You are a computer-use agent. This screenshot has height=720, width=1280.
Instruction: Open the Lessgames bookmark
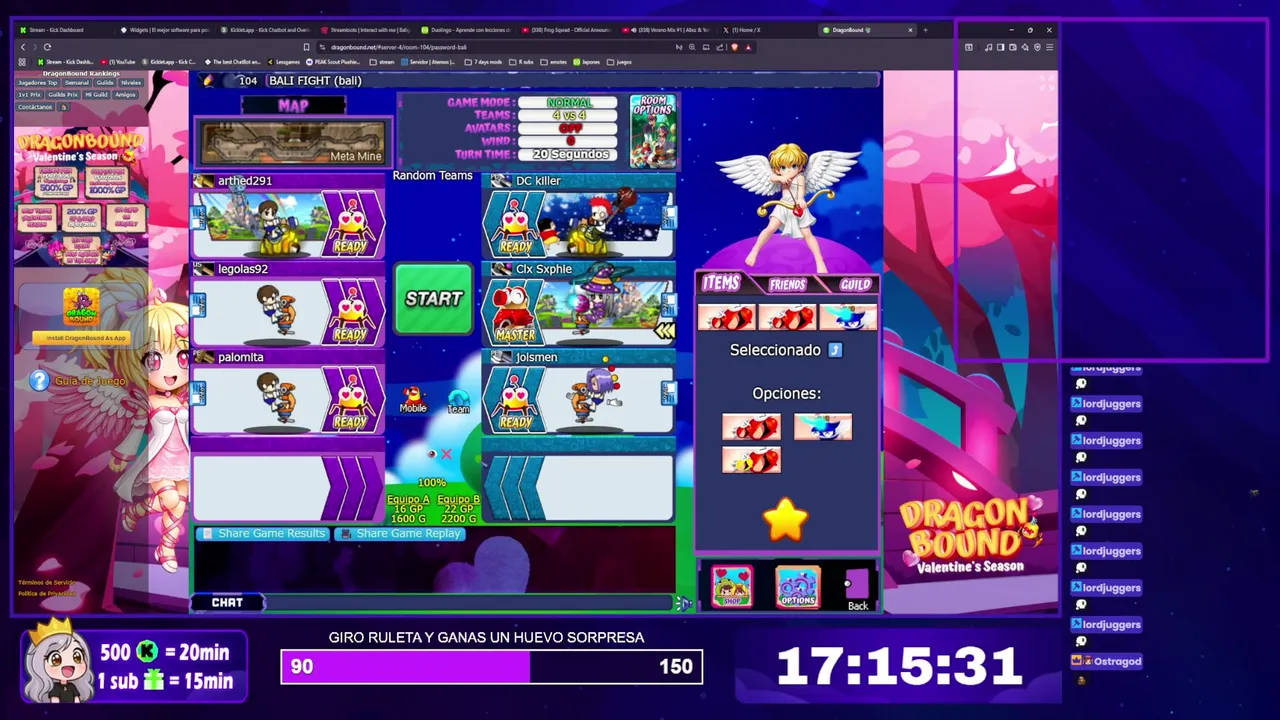click(285, 62)
